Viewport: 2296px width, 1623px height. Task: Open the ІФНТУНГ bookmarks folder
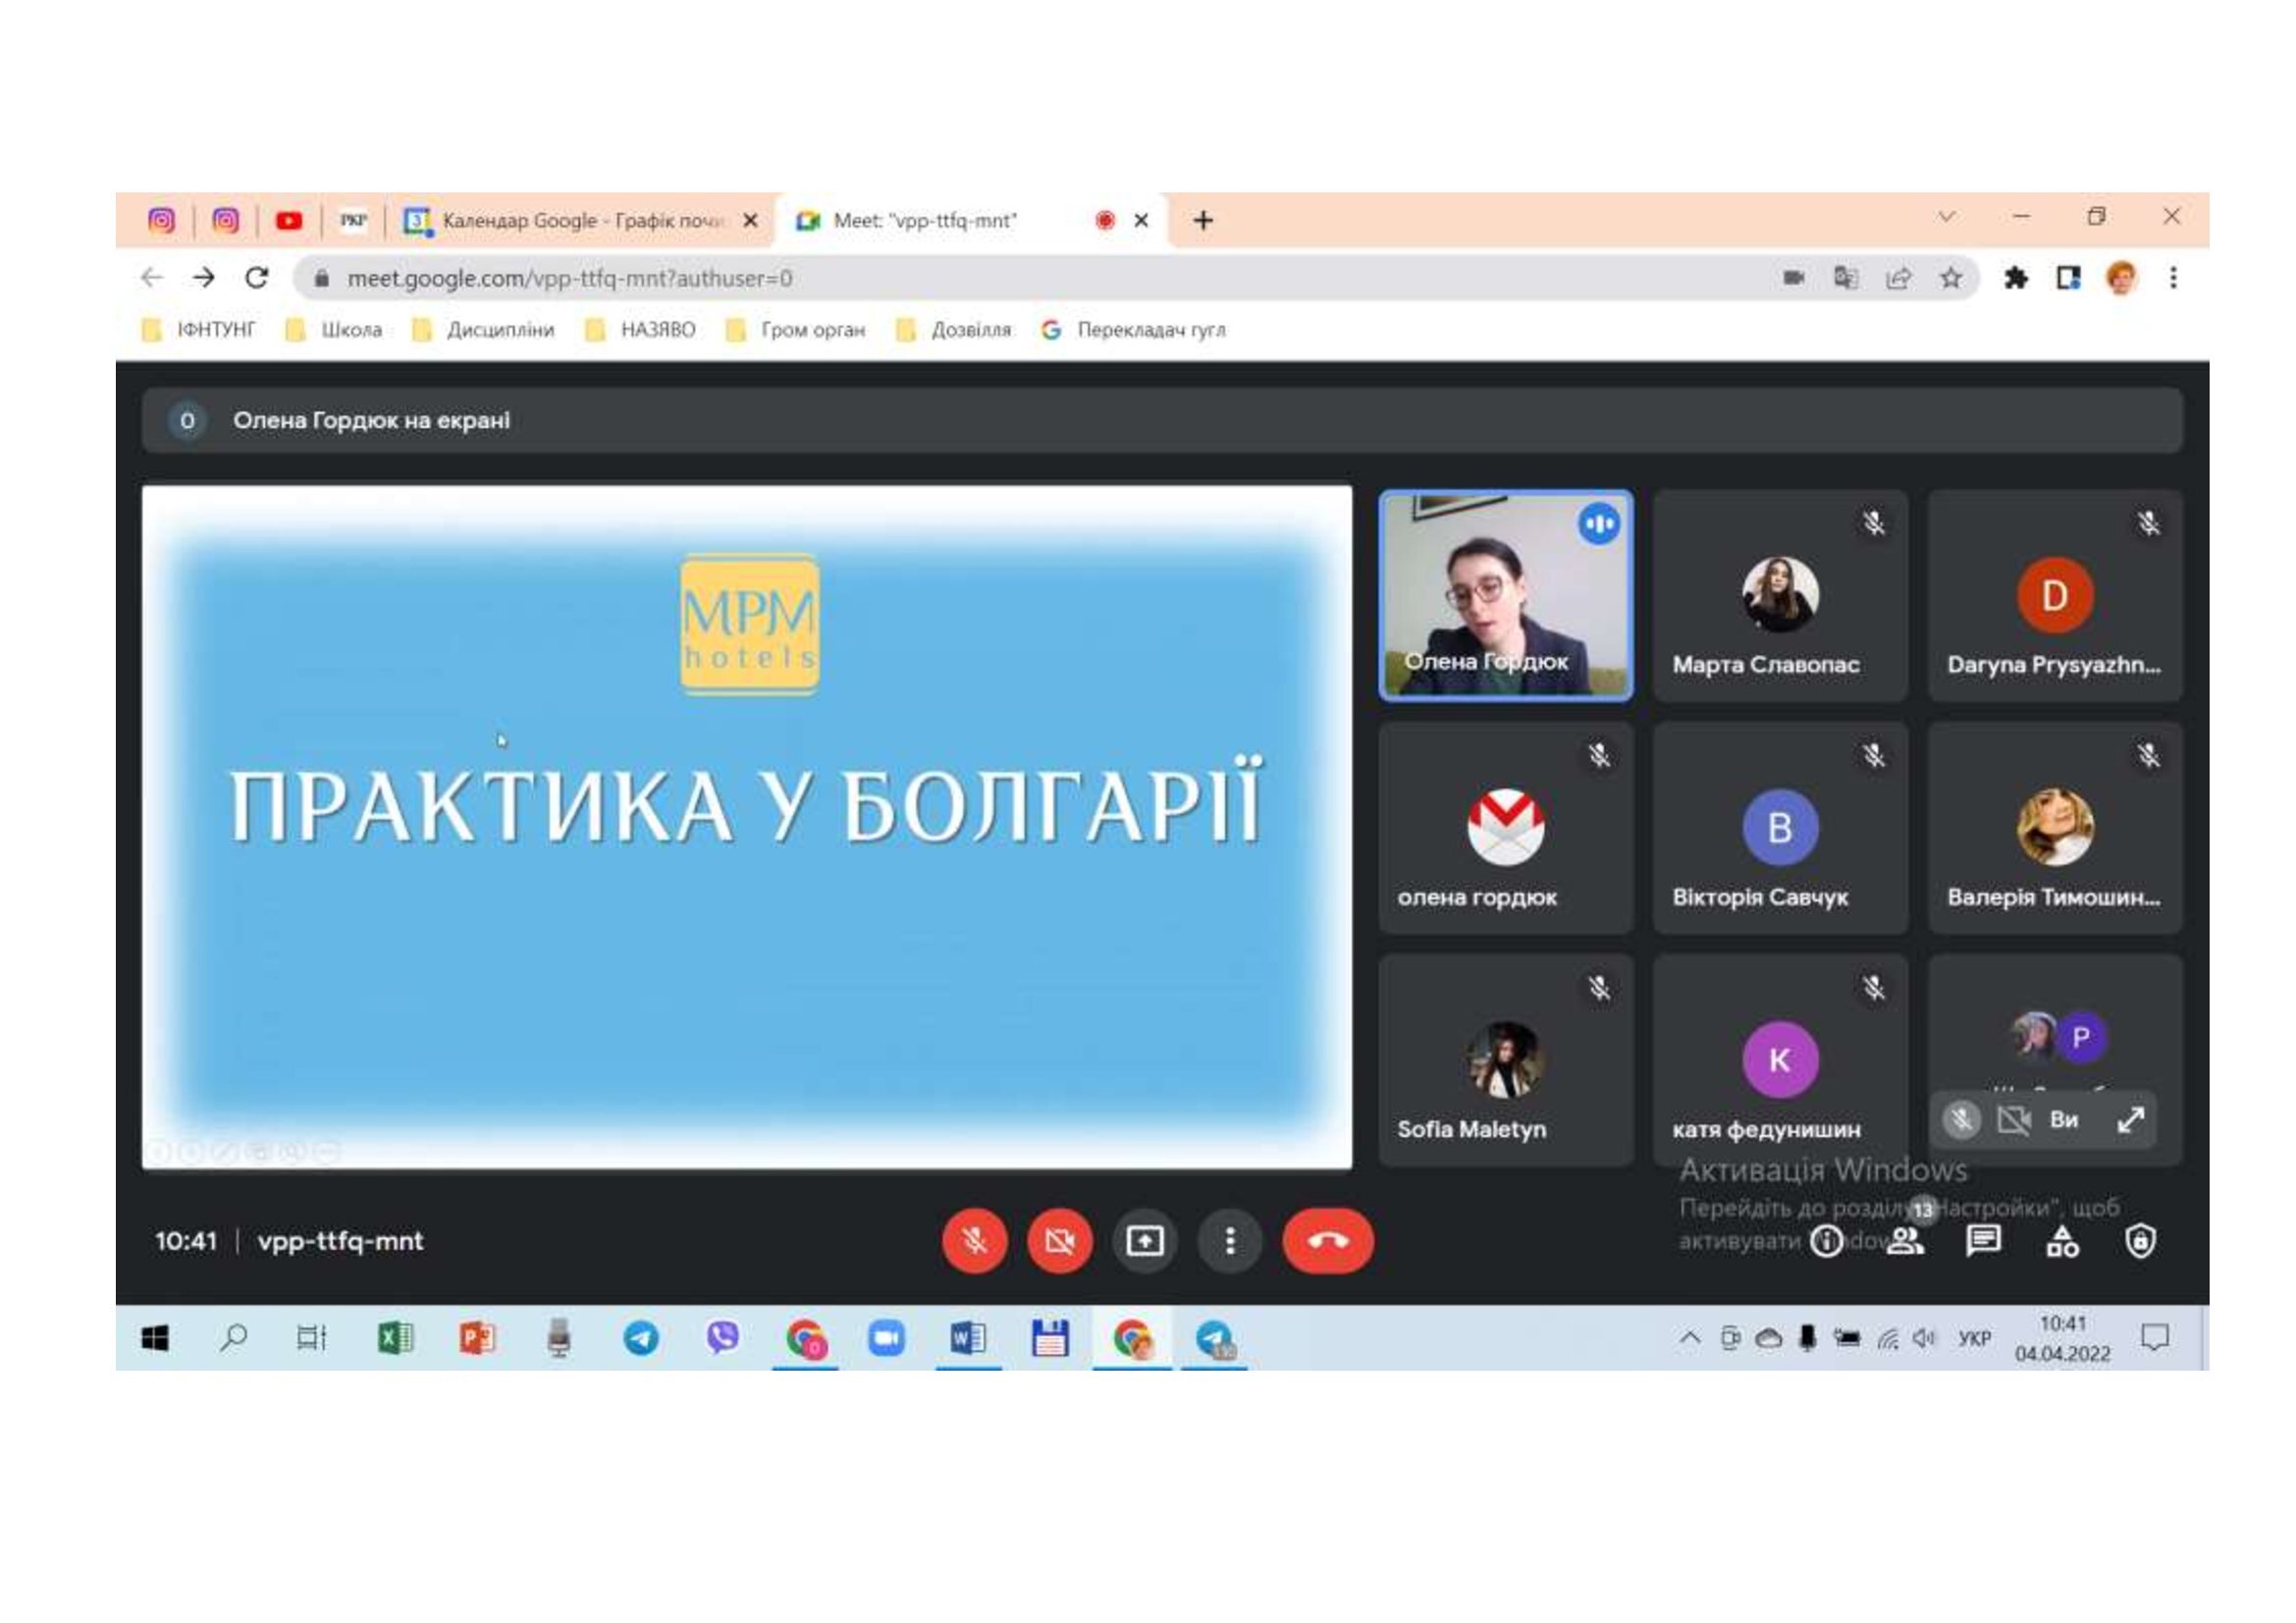(198, 331)
